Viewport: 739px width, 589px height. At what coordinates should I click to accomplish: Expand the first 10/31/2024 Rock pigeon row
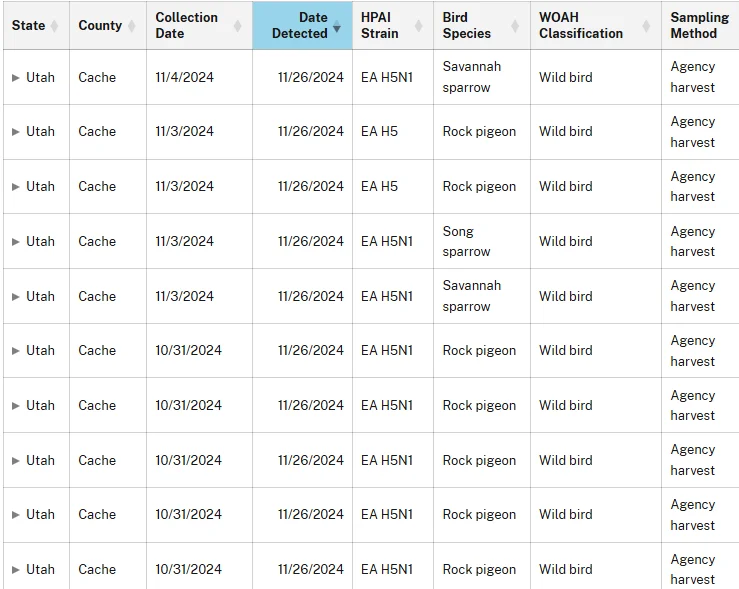click(x=16, y=351)
